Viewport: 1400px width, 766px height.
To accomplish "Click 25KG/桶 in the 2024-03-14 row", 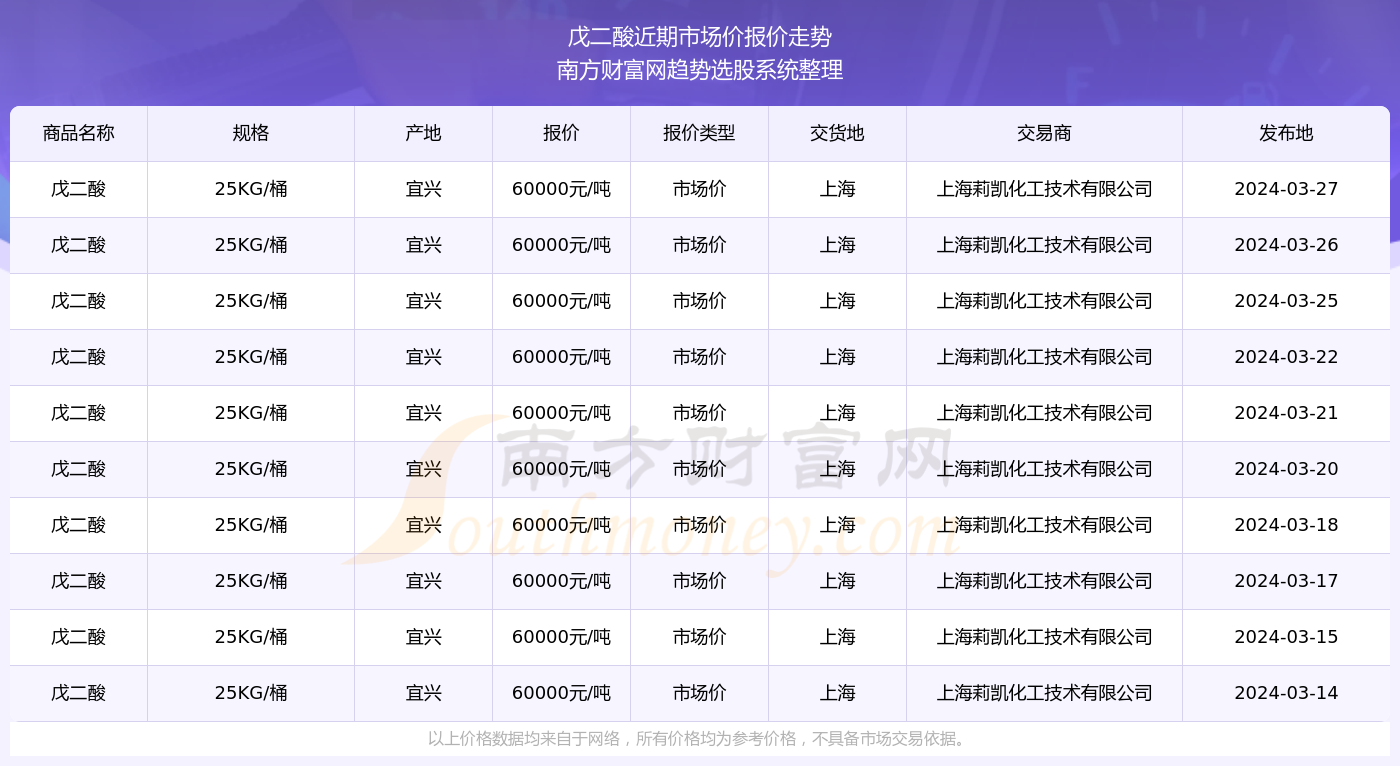I will click(251, 693).
